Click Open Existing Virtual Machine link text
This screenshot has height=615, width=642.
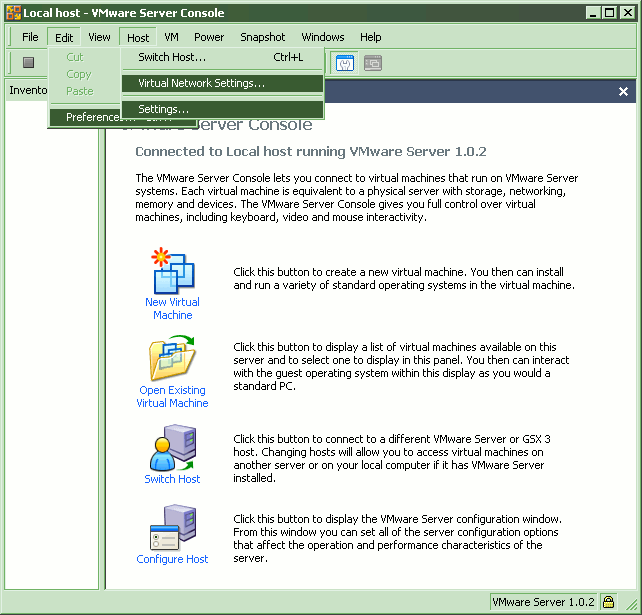(x=172, y=396)
